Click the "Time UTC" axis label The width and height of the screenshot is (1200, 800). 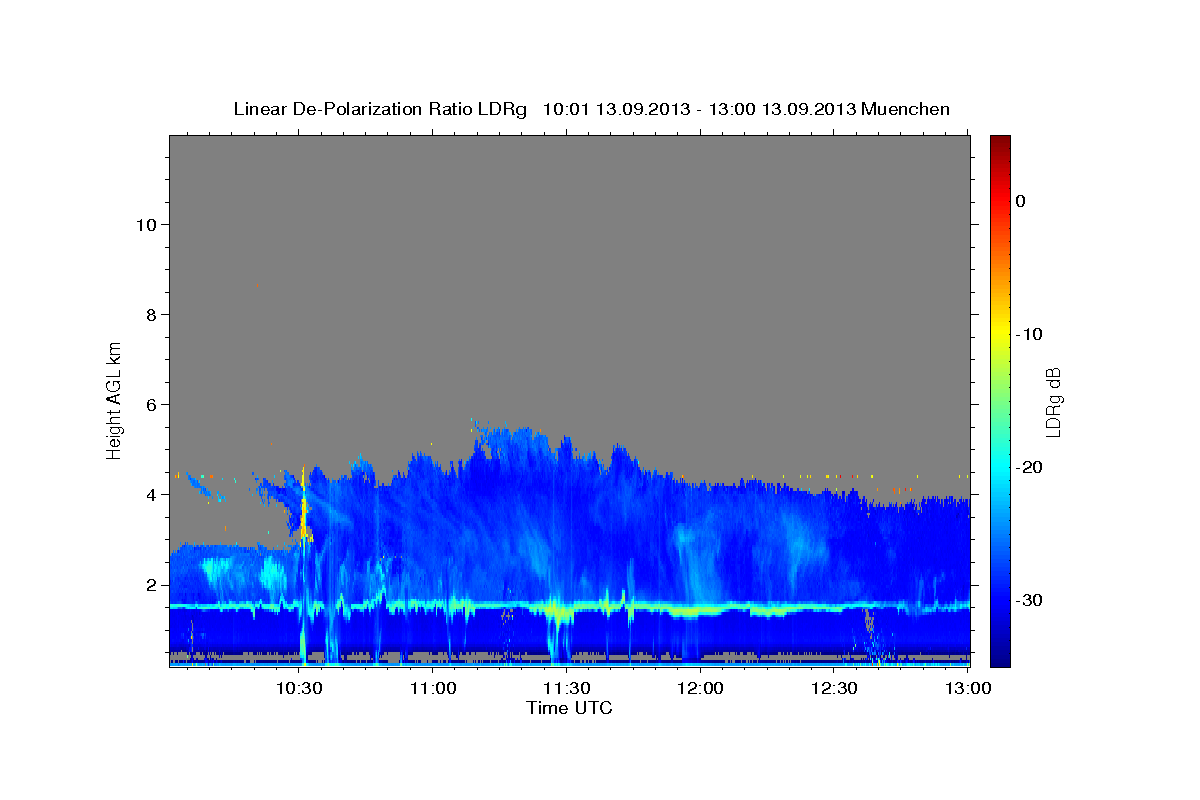click(x=569, y=708)
